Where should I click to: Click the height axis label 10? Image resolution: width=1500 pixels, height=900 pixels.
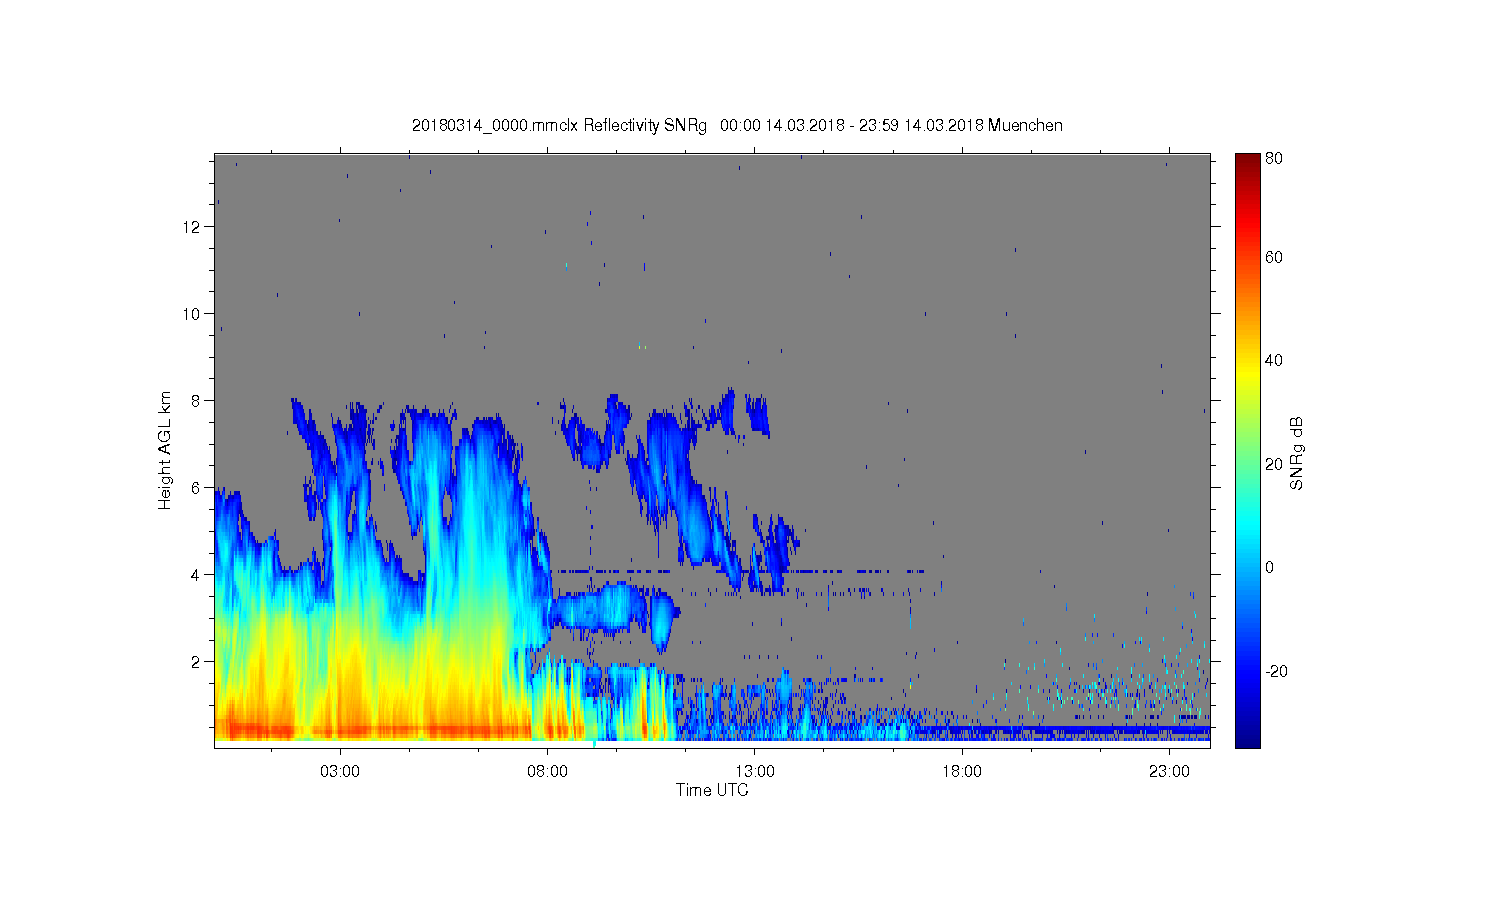[x=192, y=314]
